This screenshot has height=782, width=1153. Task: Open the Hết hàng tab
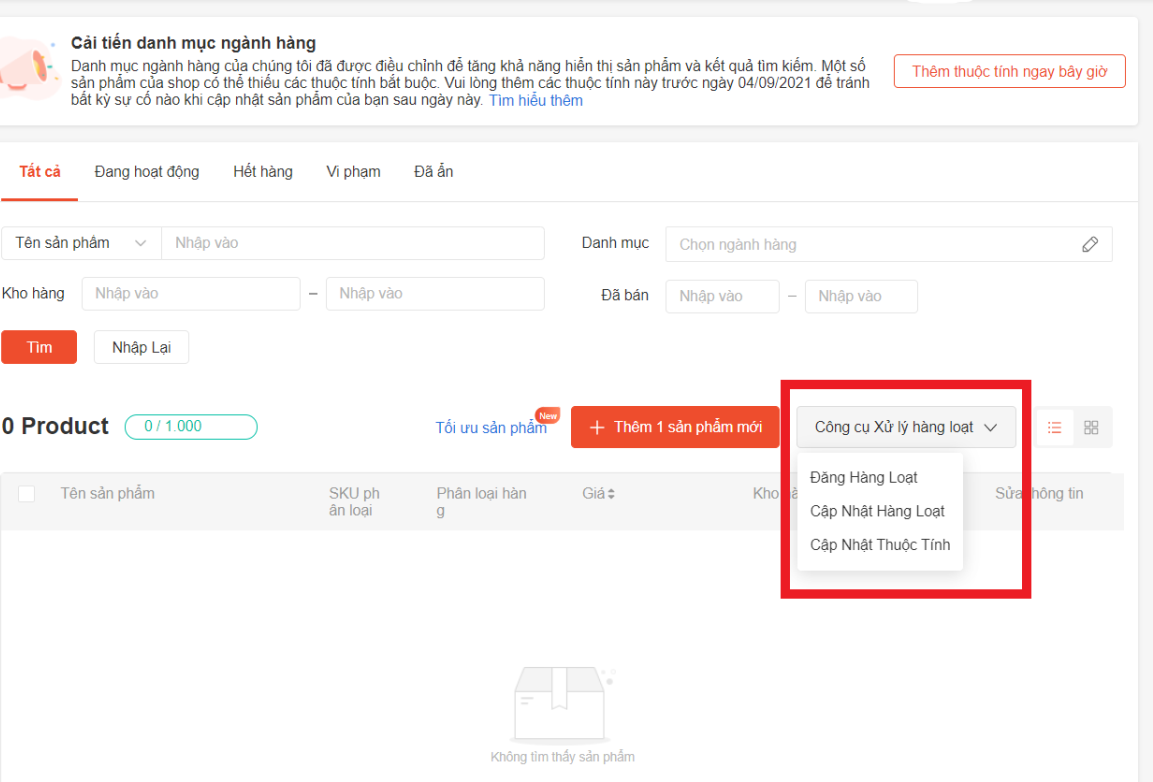pos(263,171)
